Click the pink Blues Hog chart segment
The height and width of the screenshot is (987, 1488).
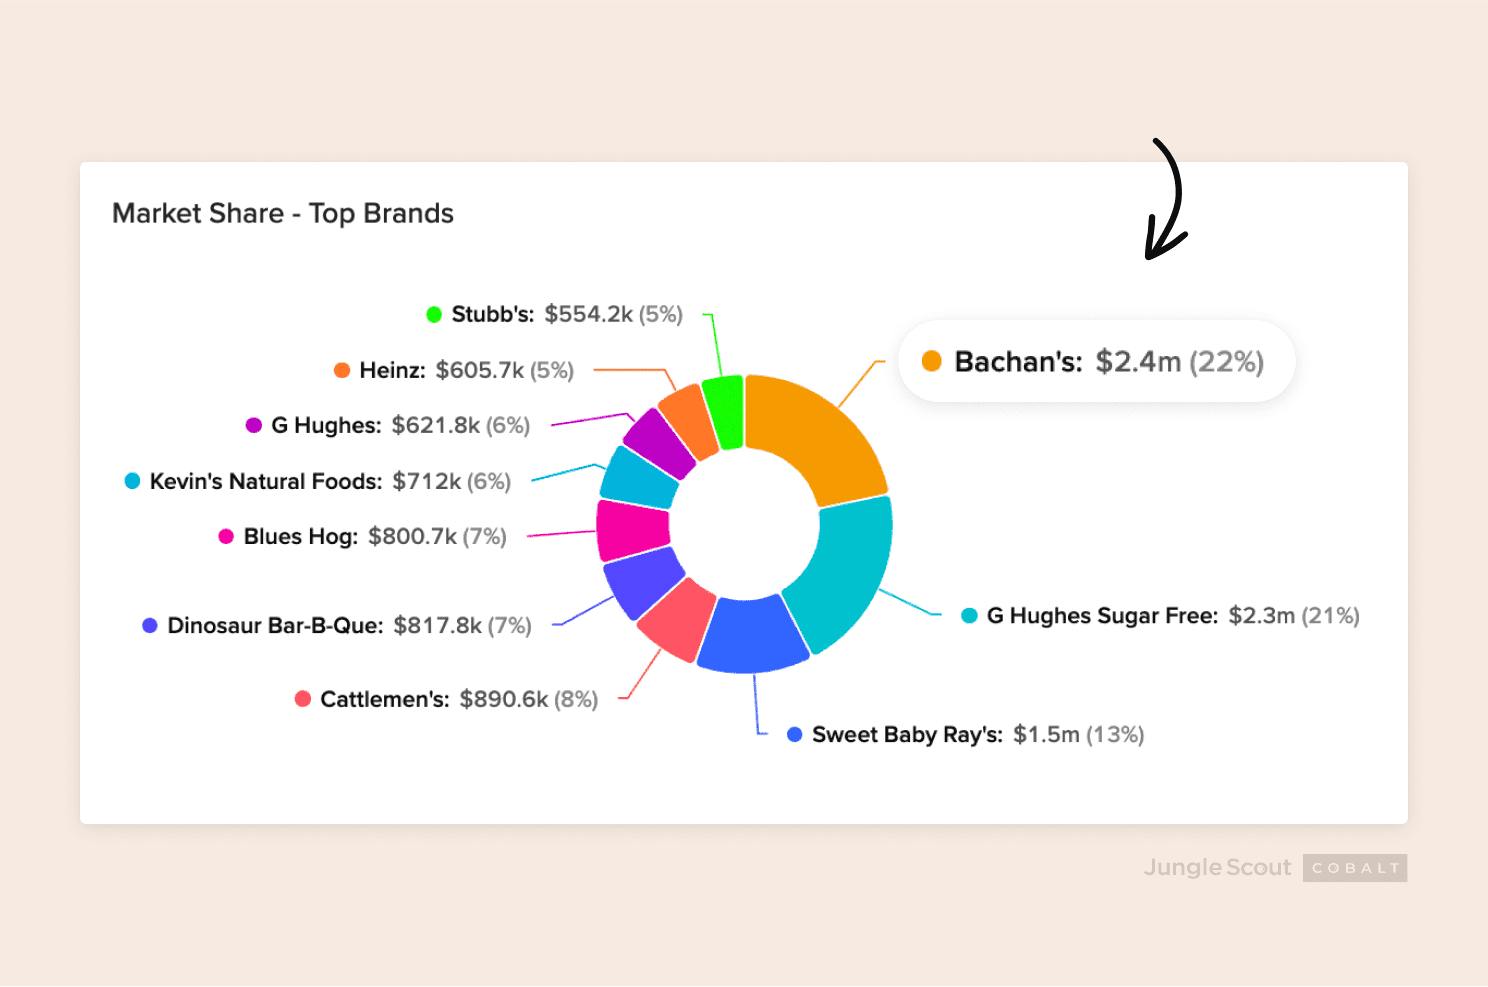coord(631,529)
